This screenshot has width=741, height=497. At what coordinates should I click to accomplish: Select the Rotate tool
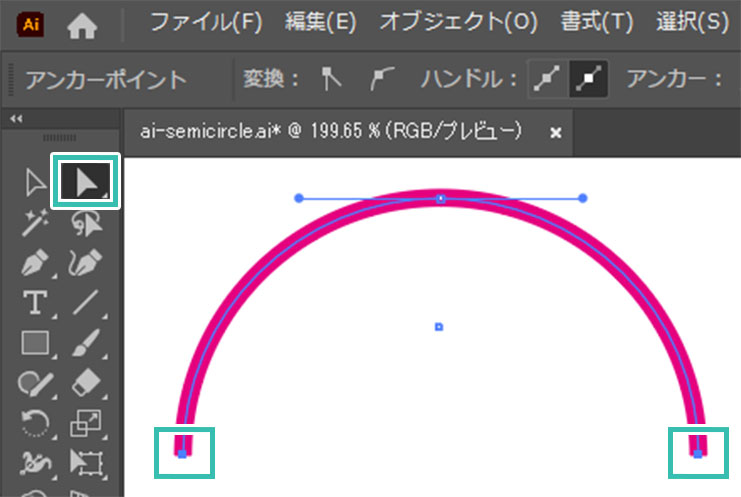point(36,423)
